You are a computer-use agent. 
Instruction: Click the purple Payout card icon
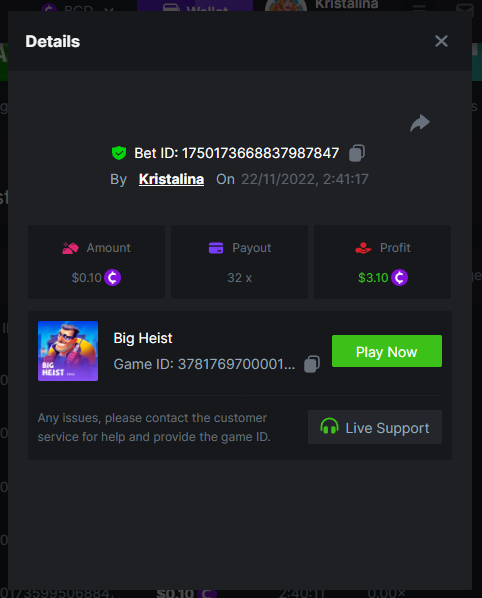click(216, 248)
